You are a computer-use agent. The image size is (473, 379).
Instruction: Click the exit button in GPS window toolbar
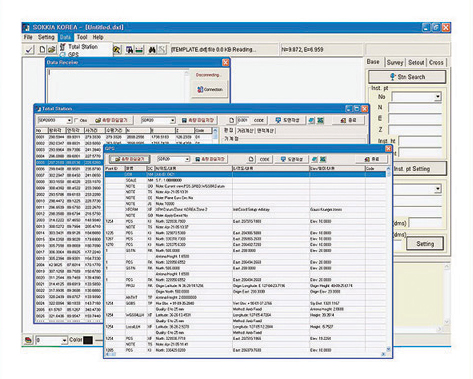tap(372, 159)
